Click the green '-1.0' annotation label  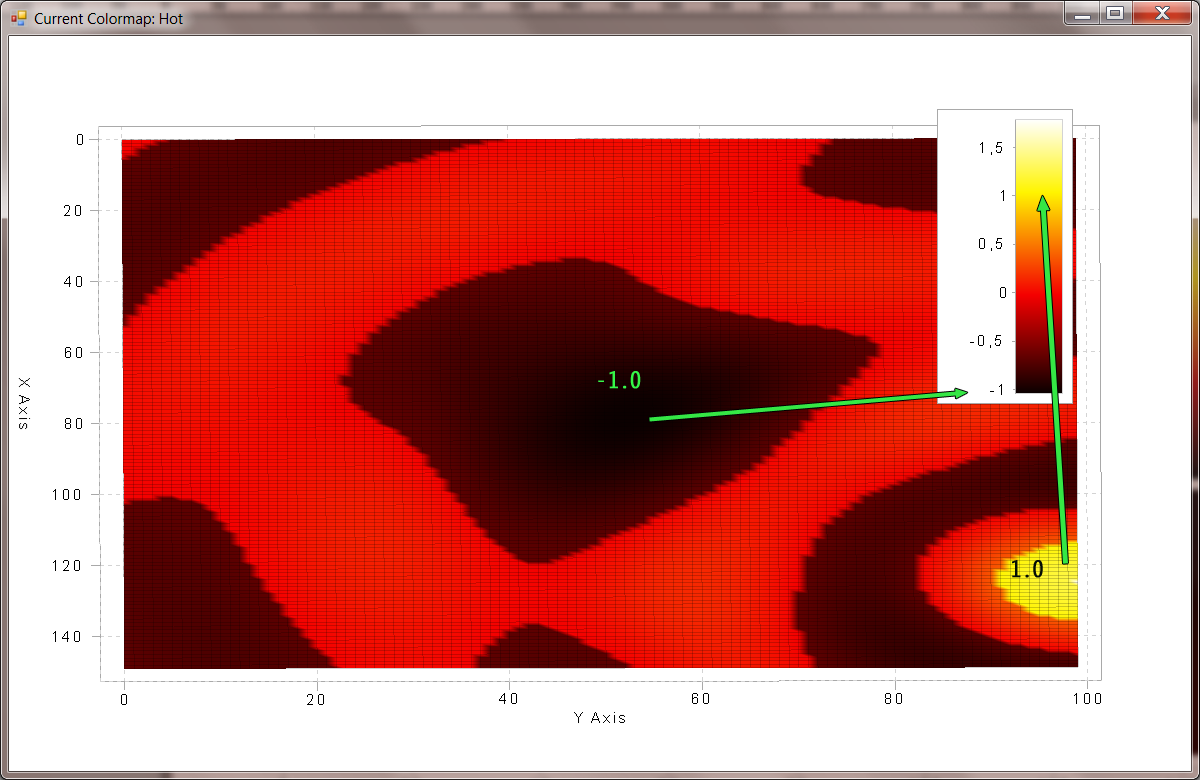click(x=618, y=380)
